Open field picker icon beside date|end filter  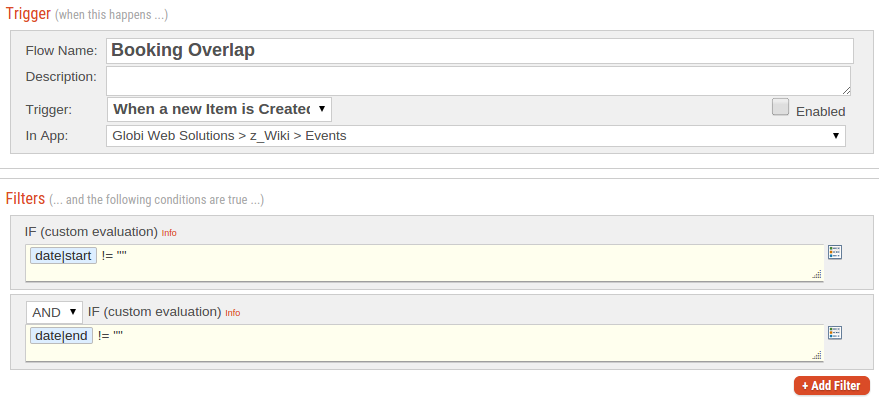point(835,333)
